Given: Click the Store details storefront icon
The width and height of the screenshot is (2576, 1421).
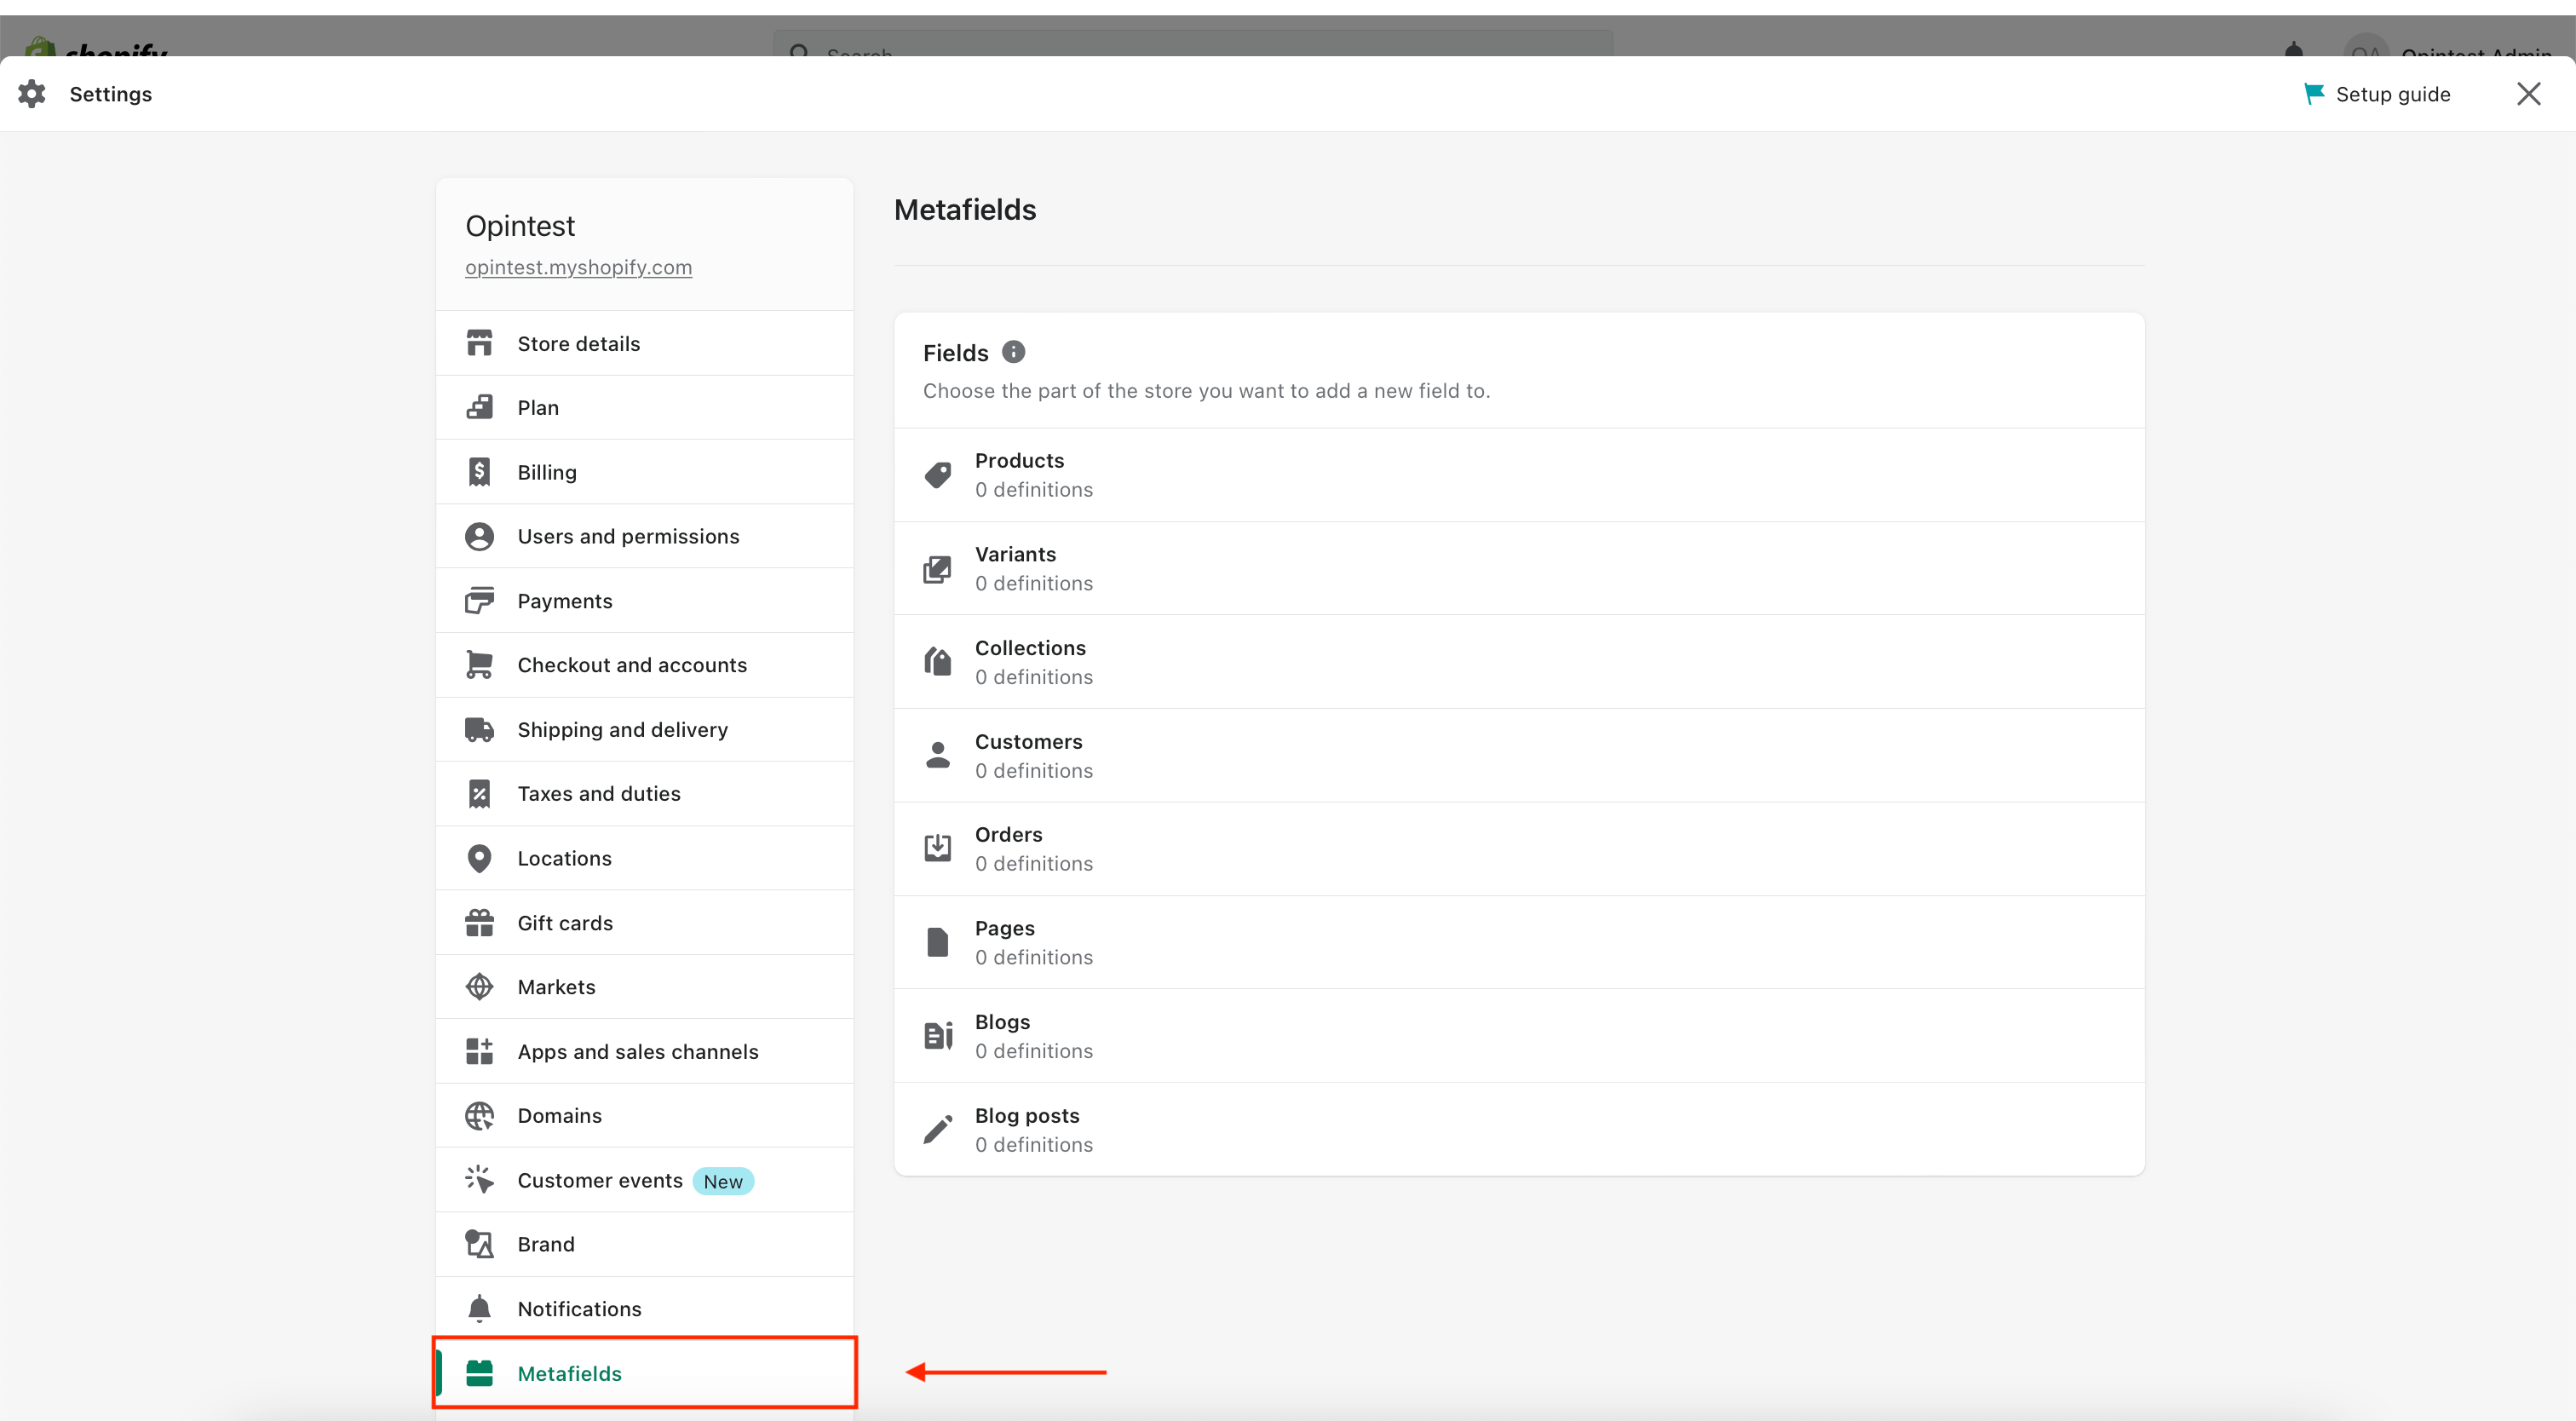Looking at the screenshot, I should click(479, 343).
